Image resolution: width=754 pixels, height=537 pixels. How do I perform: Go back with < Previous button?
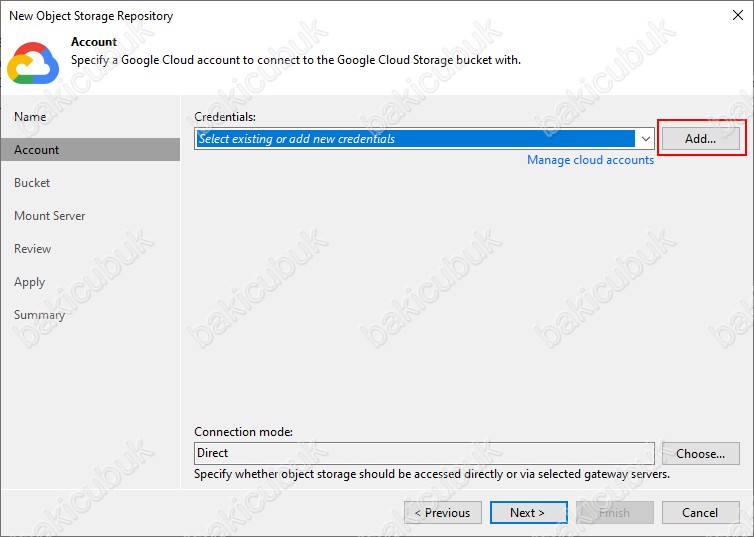tap(443, 512)
